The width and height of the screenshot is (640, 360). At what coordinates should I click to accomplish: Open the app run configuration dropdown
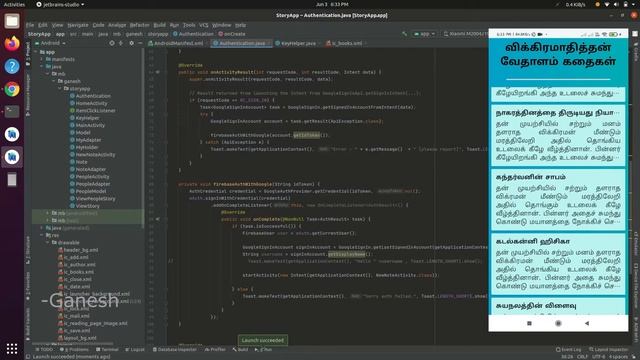(x=424, y=34)
